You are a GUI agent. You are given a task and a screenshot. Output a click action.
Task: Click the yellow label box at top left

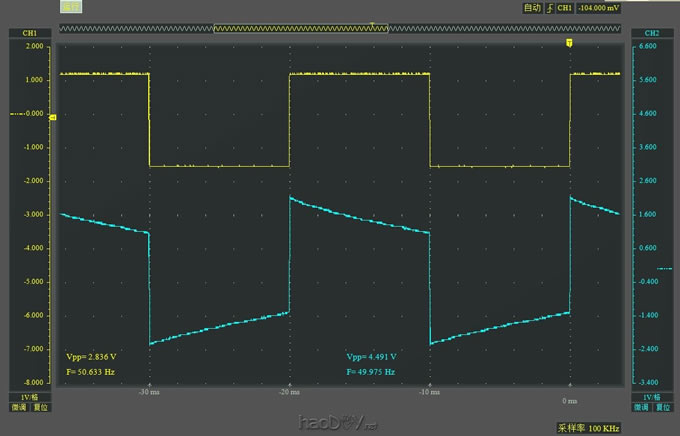[x=71, y=7]
